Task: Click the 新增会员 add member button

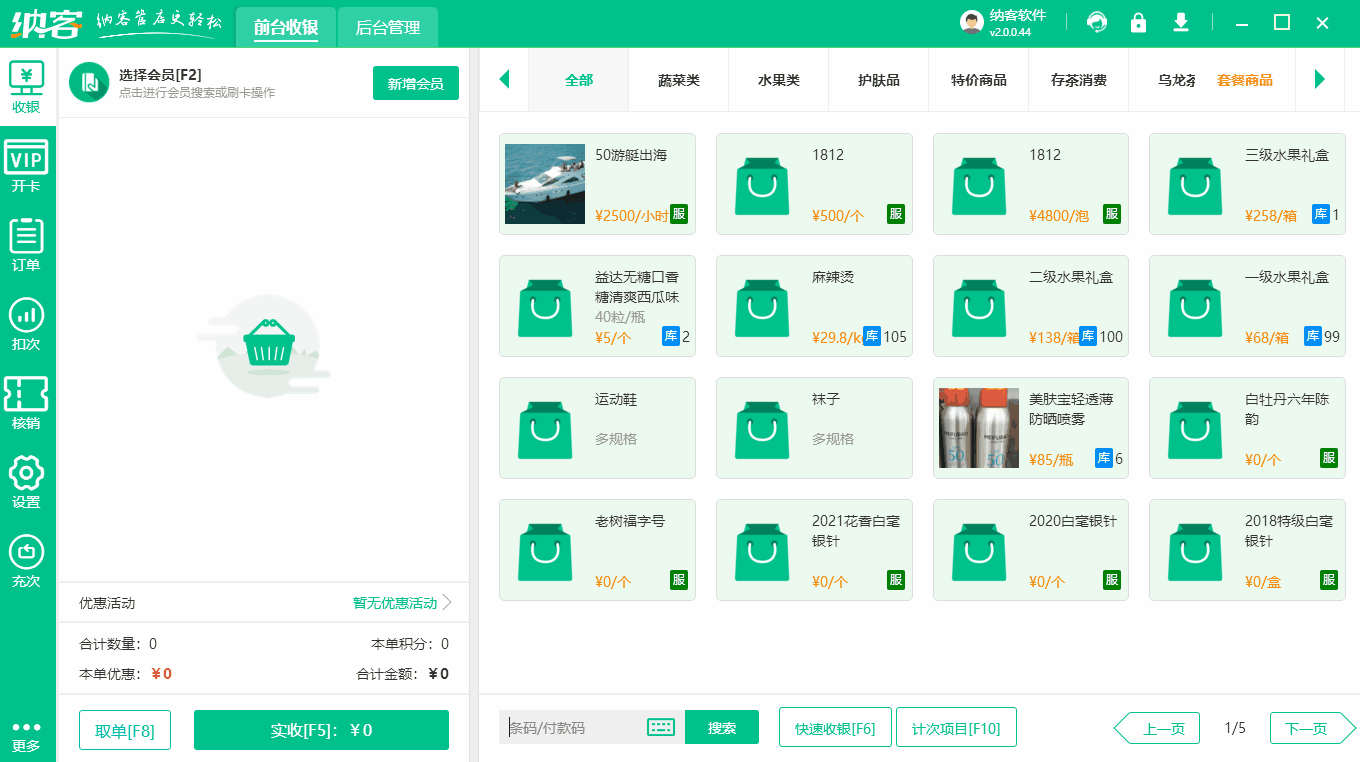Action: coord(415,83)
